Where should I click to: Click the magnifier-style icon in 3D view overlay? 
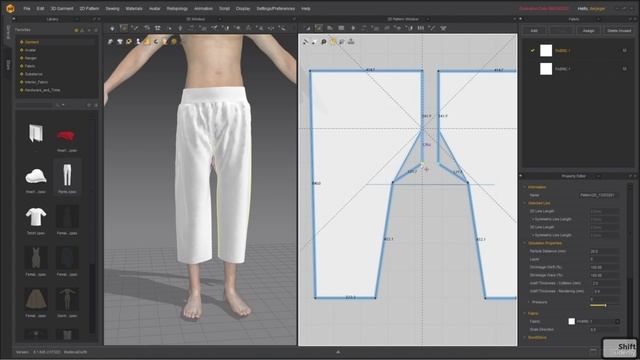[x=129, y=42]
